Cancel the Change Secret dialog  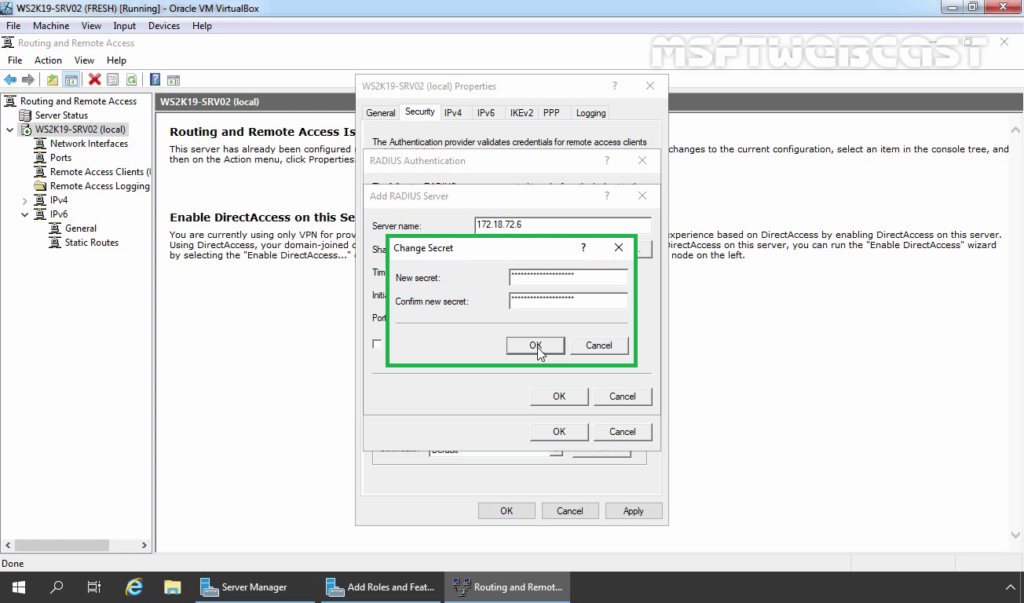599,346
